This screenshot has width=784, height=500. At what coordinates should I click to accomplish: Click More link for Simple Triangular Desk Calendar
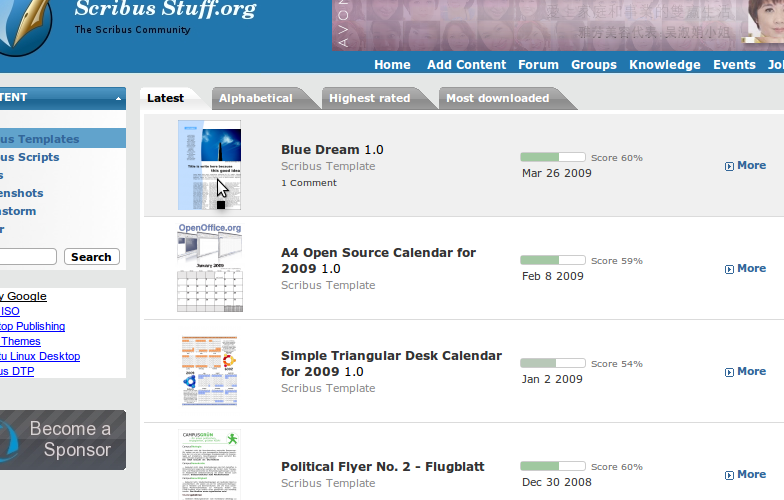point(752,372)
